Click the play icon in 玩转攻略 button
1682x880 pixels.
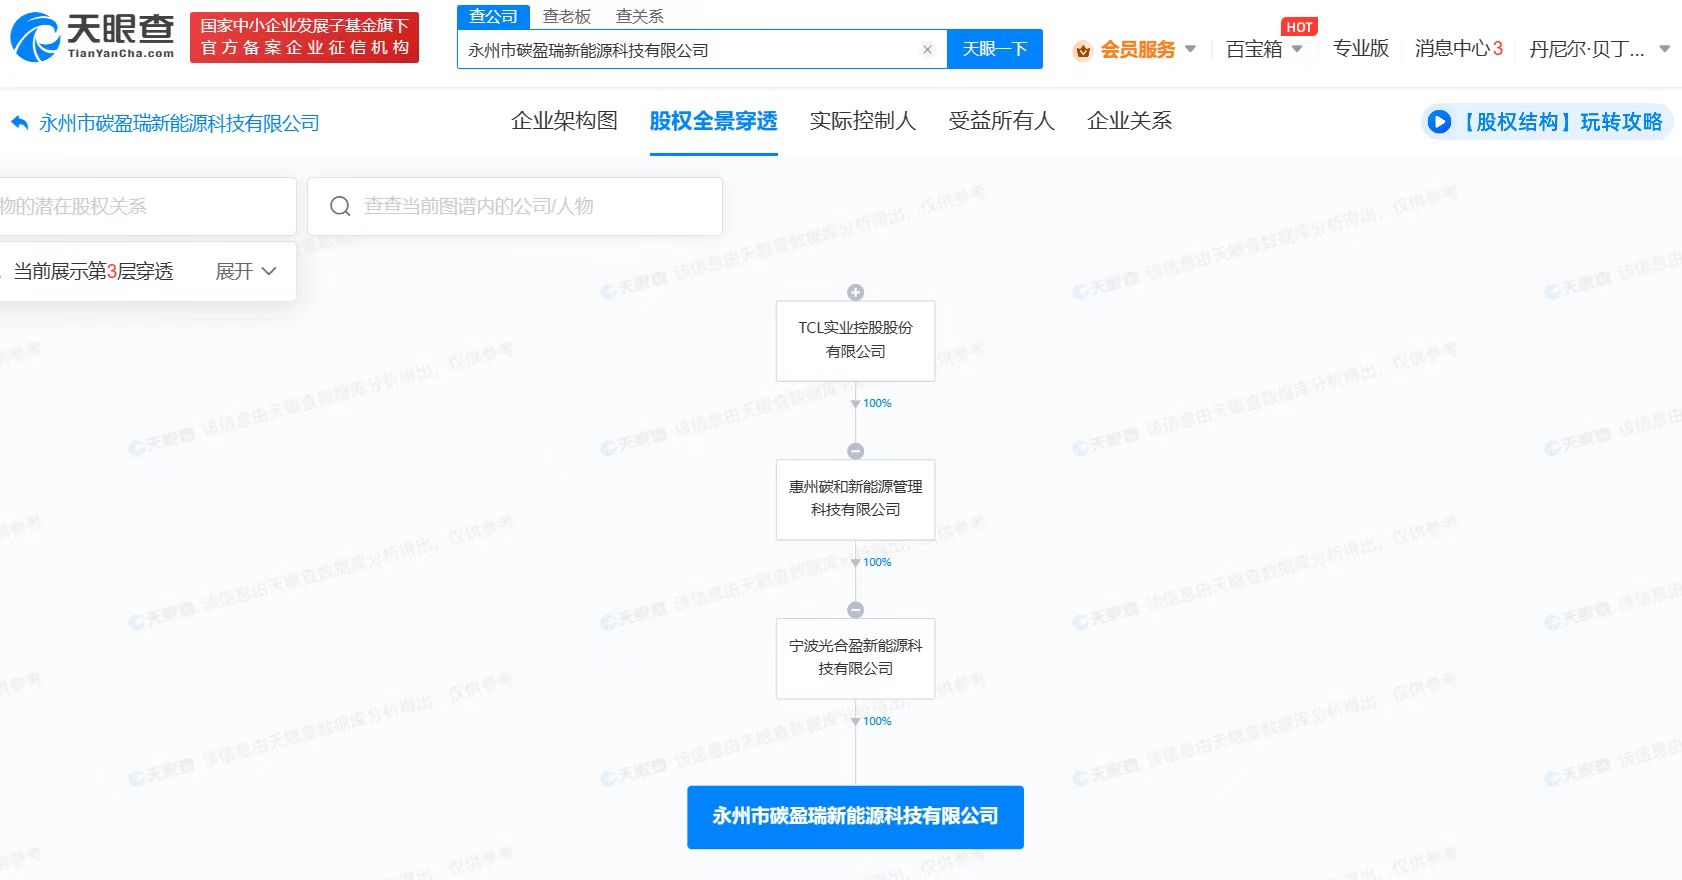(x=1439, y=122)
